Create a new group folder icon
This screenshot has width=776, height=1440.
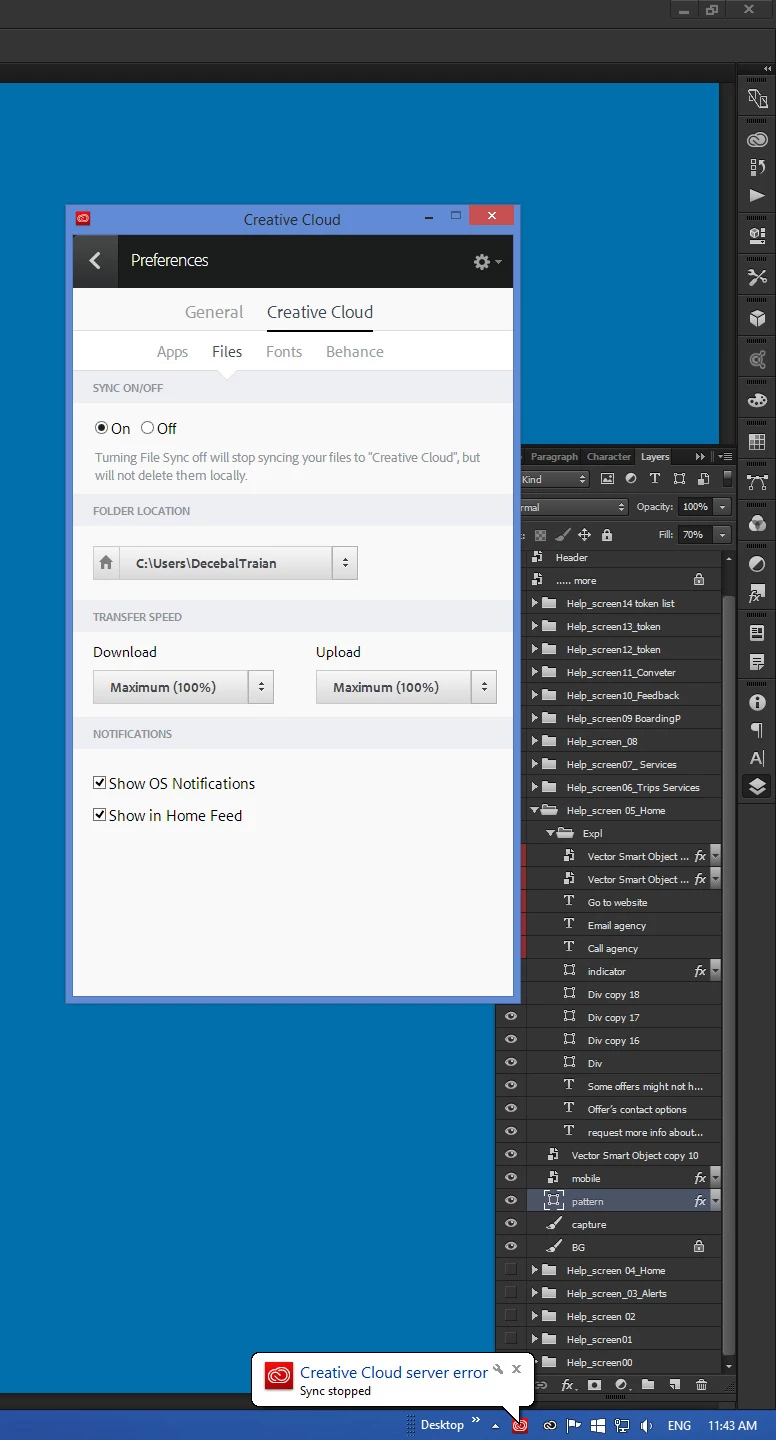(648, 1385)
